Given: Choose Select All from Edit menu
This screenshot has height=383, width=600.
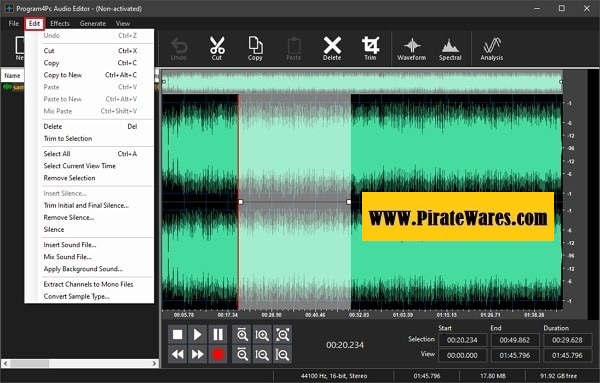Looking at the screenshot, I should click(90, 154).
